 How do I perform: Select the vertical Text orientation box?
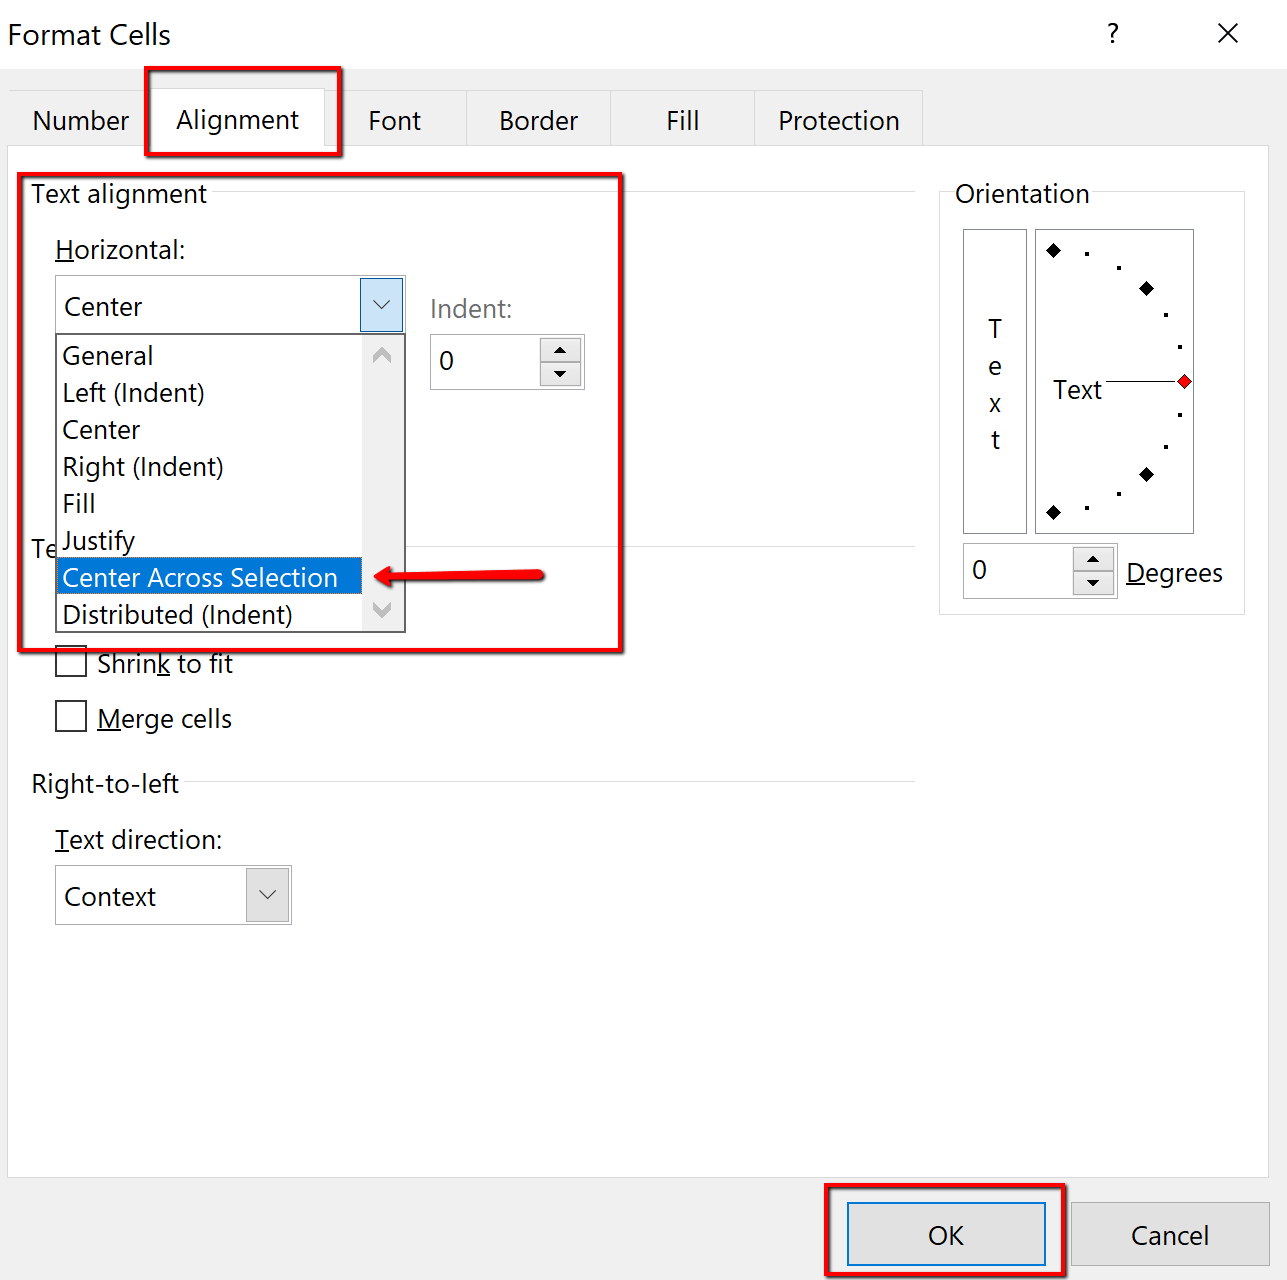point(995,381)
